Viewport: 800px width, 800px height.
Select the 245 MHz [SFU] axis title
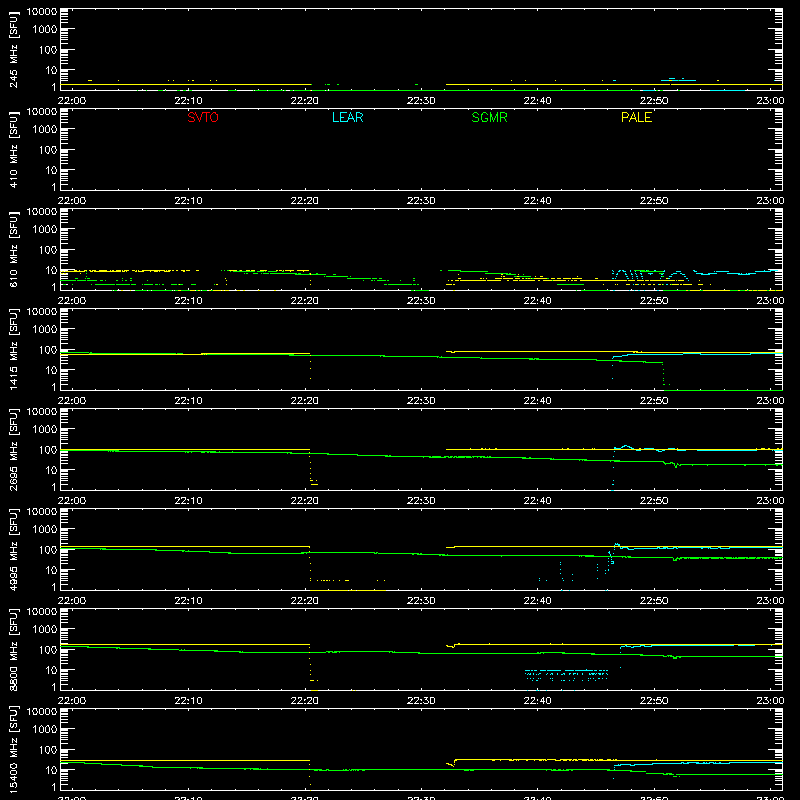[x=14, y=49]
